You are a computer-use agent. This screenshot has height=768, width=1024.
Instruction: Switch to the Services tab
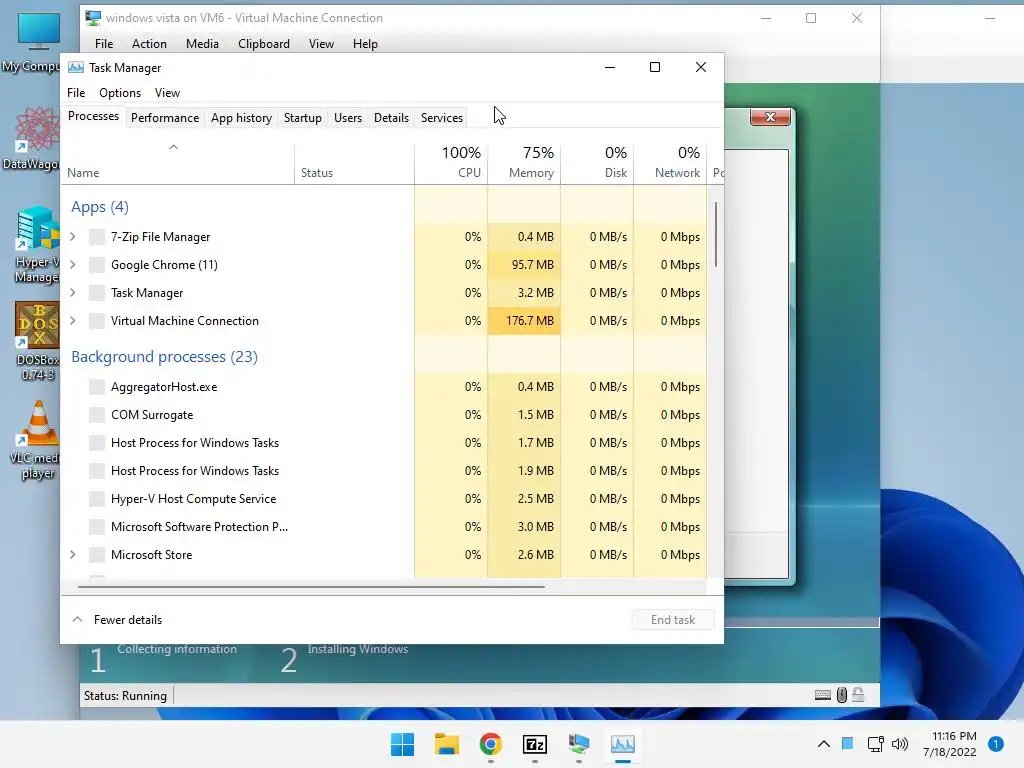point(441,118)
